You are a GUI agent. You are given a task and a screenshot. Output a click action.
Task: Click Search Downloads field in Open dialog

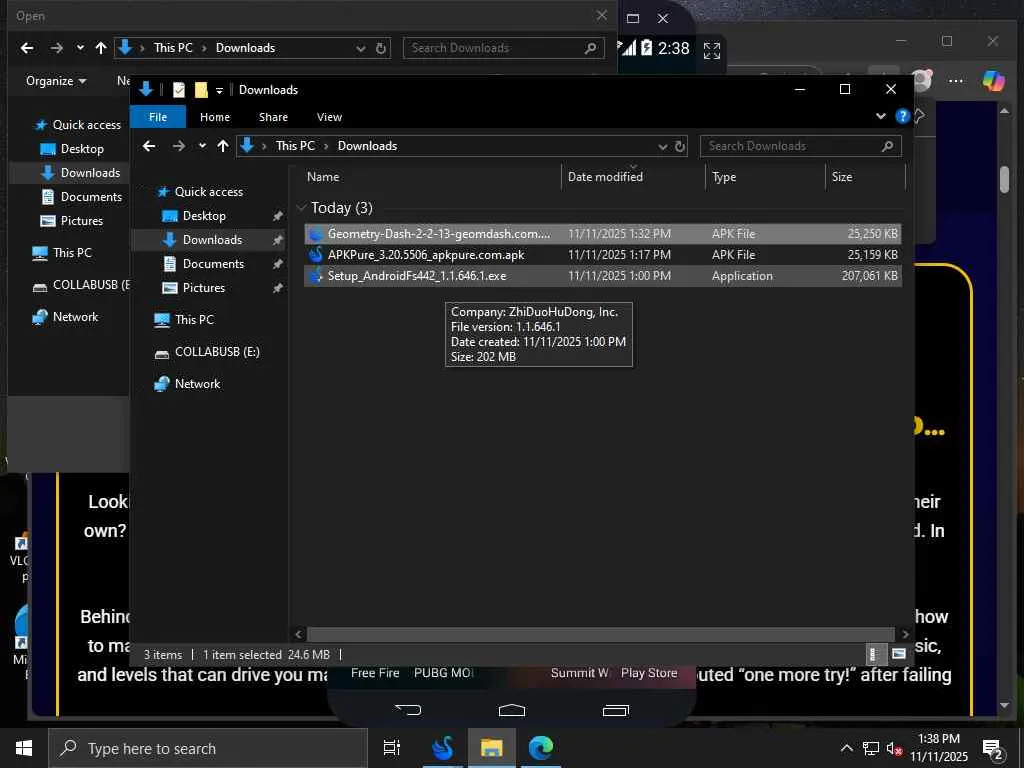point(503,48)
